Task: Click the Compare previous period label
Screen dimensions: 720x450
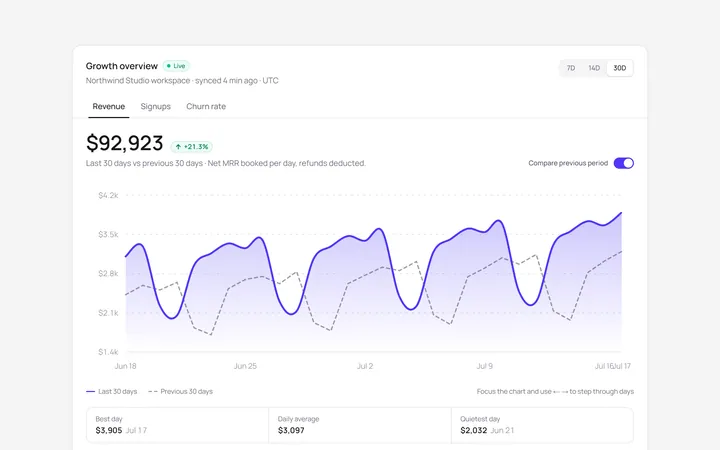Action: tap(568, 163)
